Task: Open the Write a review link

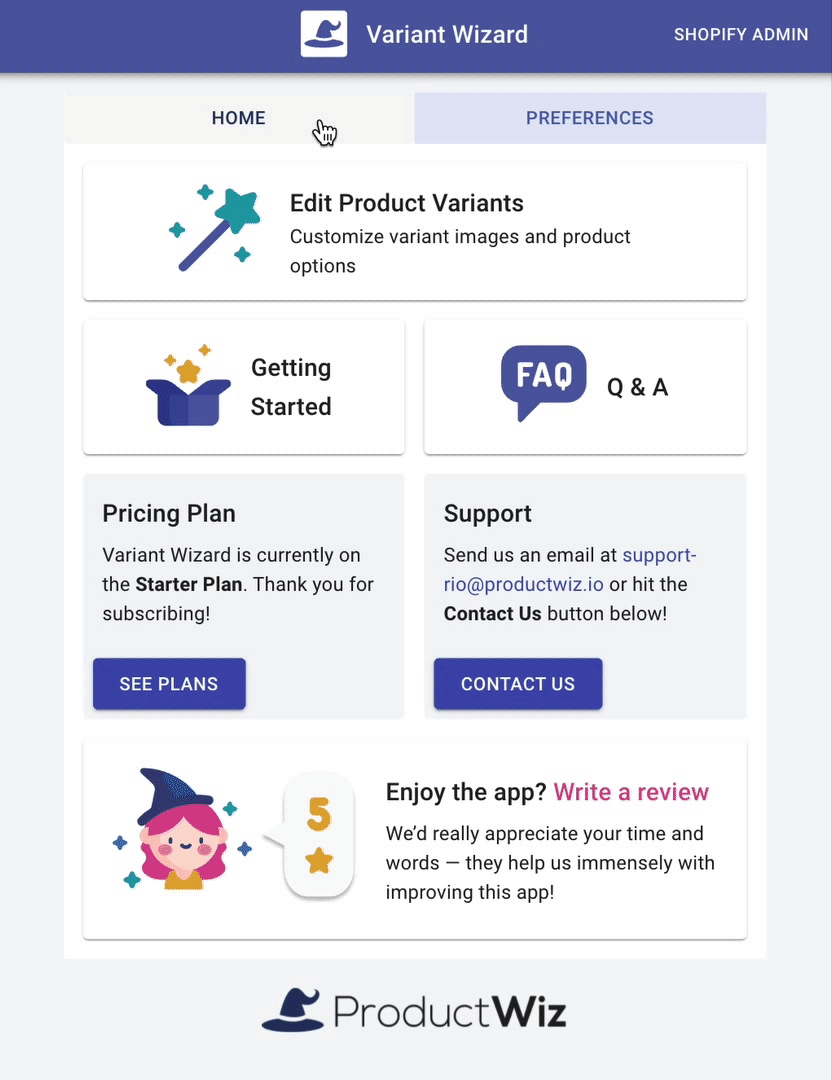Action: [631, 791]
